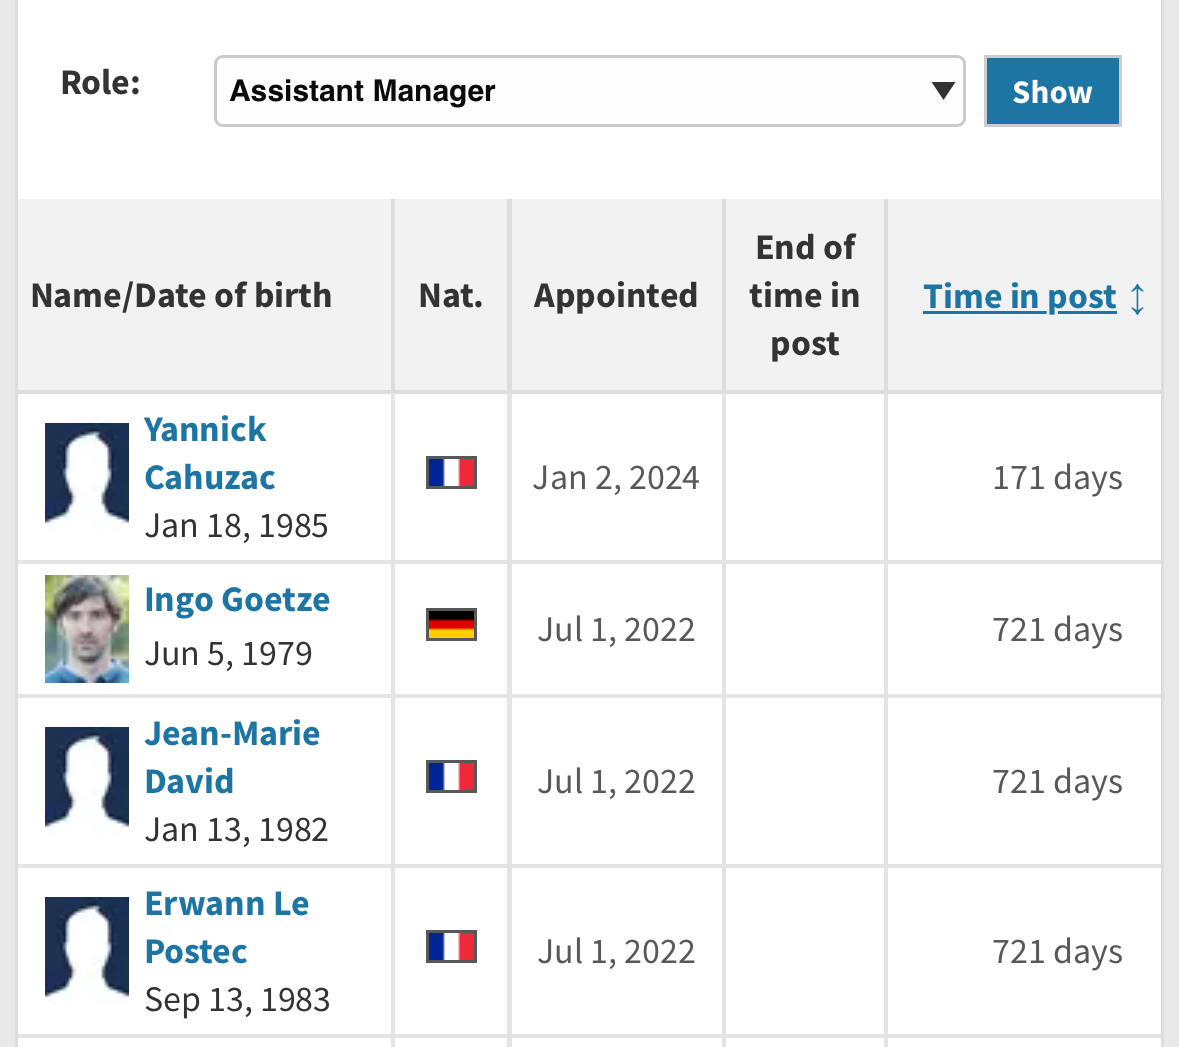Screen dimensions: 1179x1047
Task: Click the Show button
Action: click(1052, 91)
